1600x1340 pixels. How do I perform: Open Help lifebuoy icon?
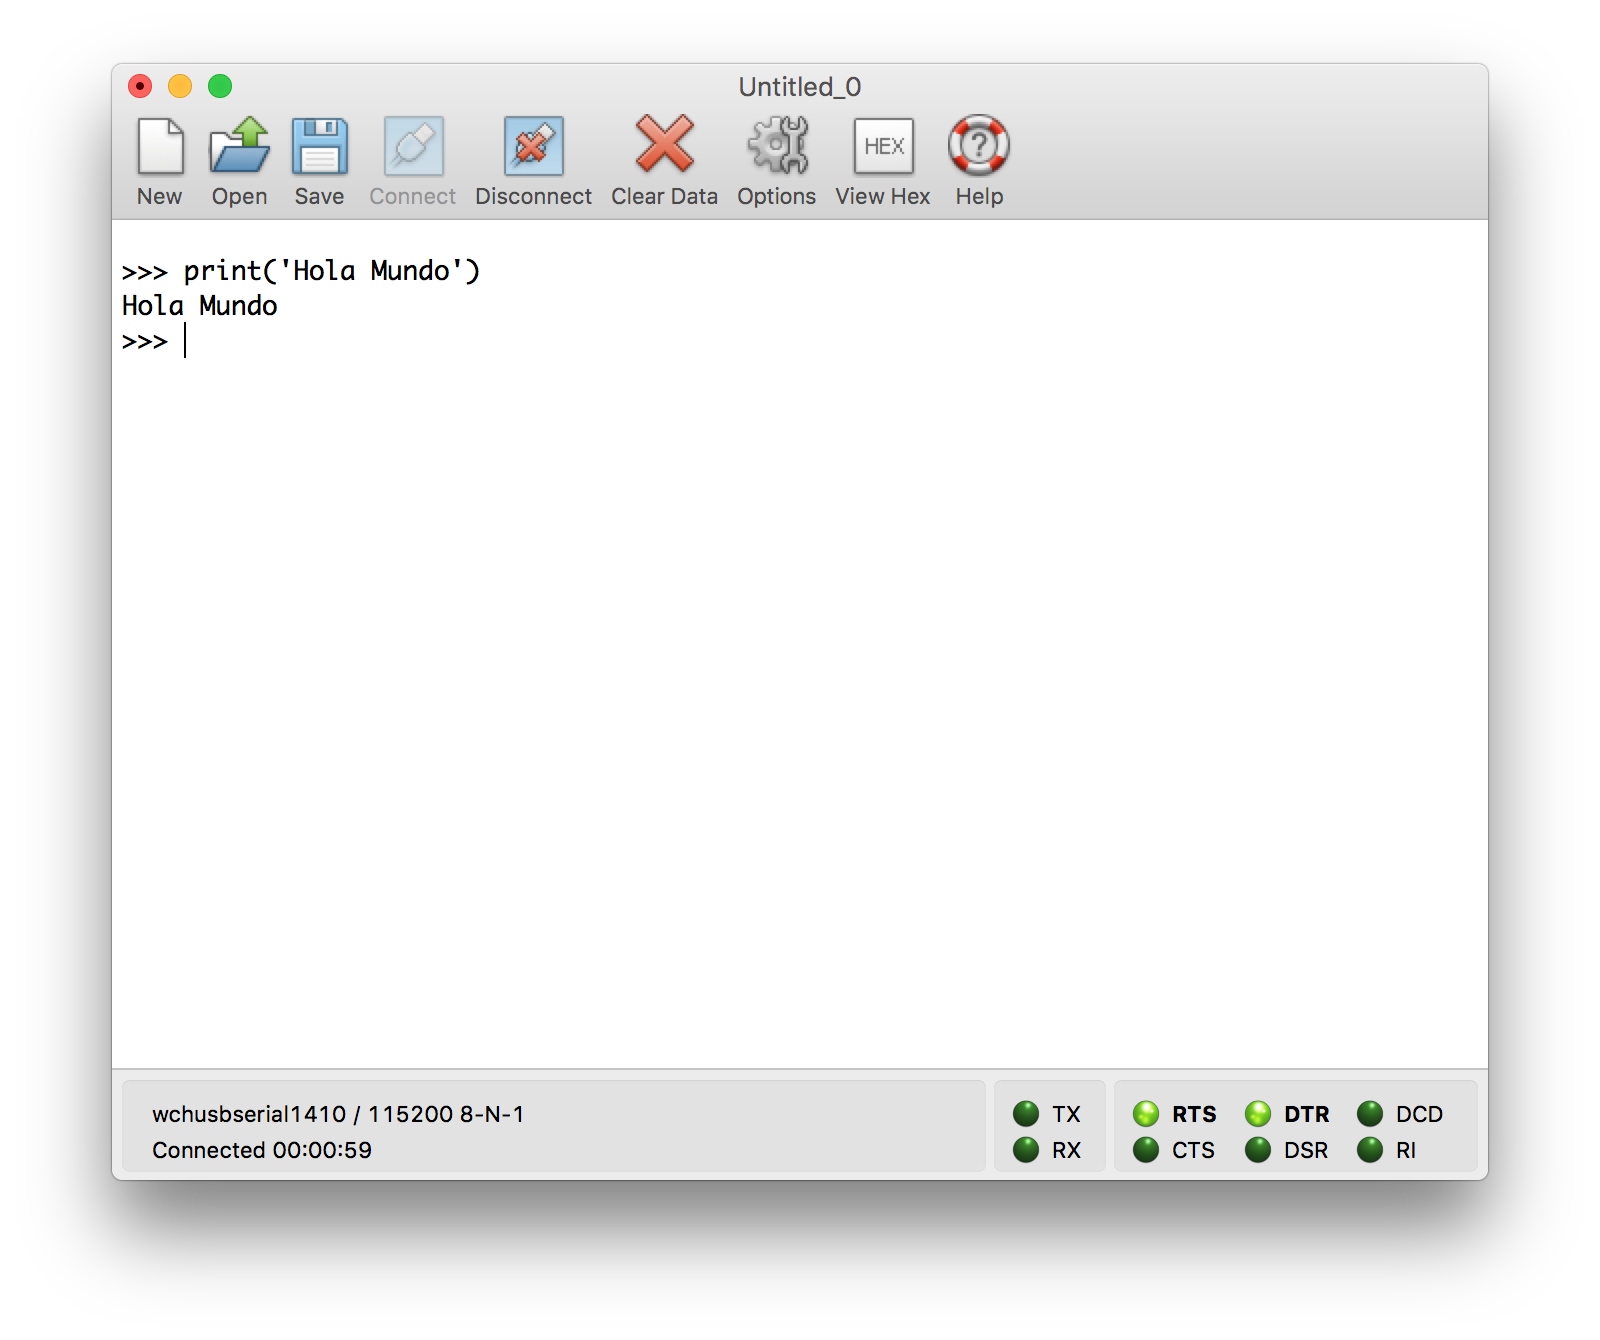tap(979, 145)
